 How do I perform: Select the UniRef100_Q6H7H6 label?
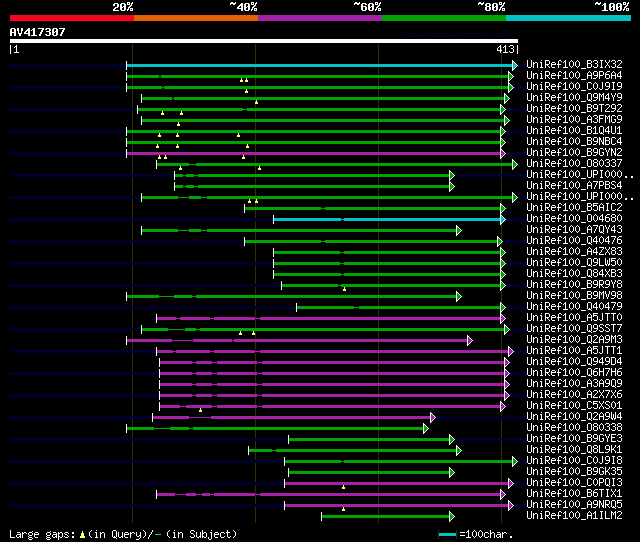(x=574, y=373)
